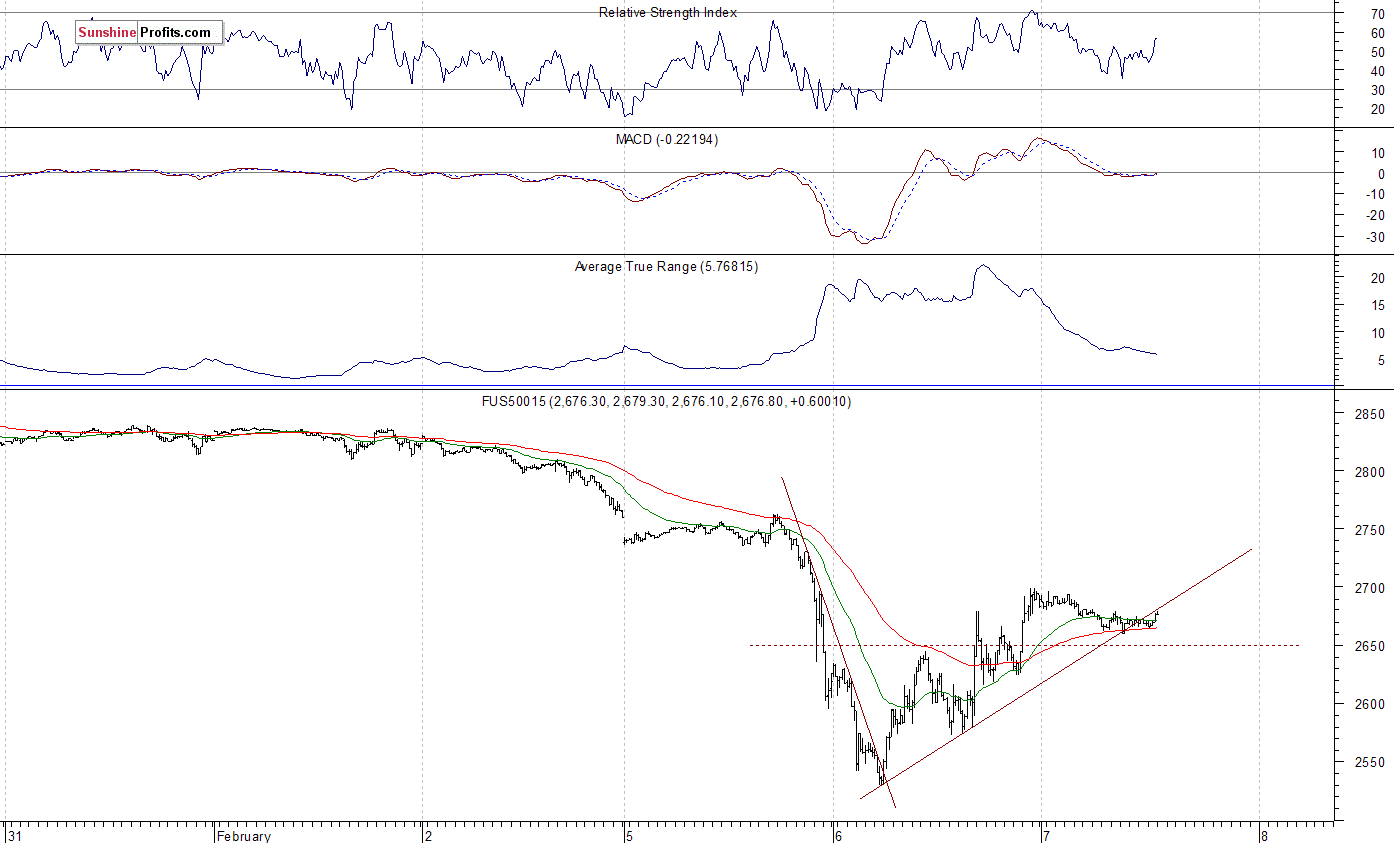Screen dimensions: 1394x843
Task: Click the 7 date axis label
Action: [x=1045, y=835]
